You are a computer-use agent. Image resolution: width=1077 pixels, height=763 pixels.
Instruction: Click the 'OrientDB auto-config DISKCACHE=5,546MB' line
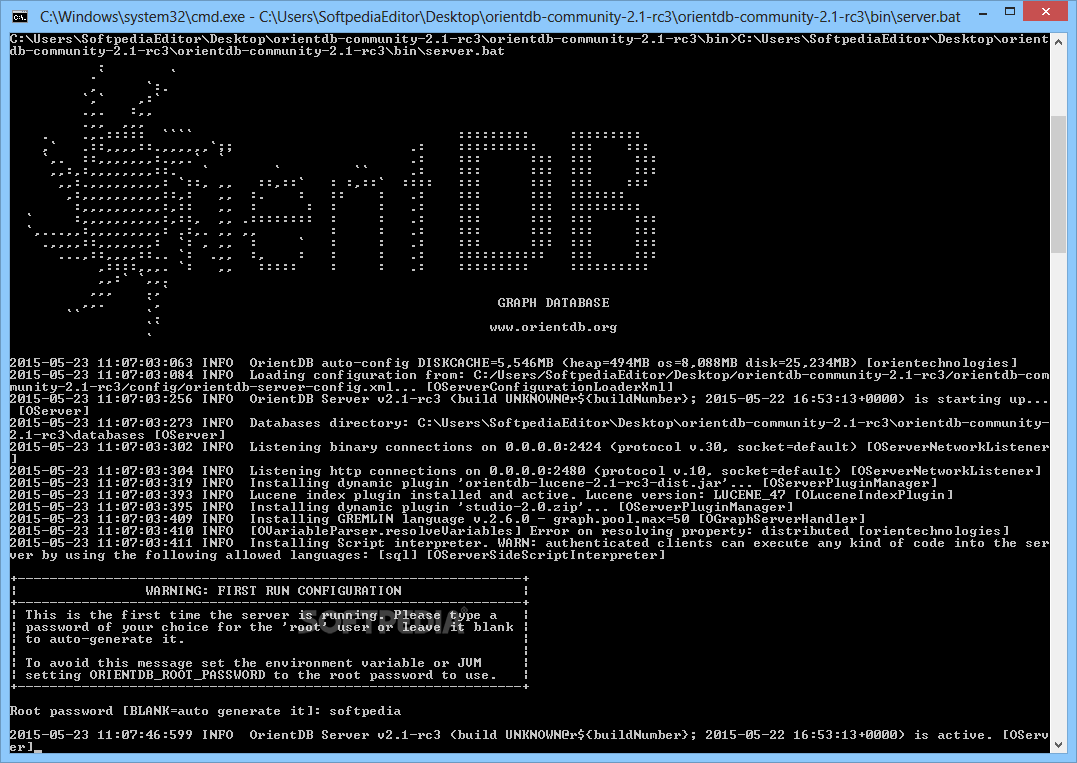(513, 363)
